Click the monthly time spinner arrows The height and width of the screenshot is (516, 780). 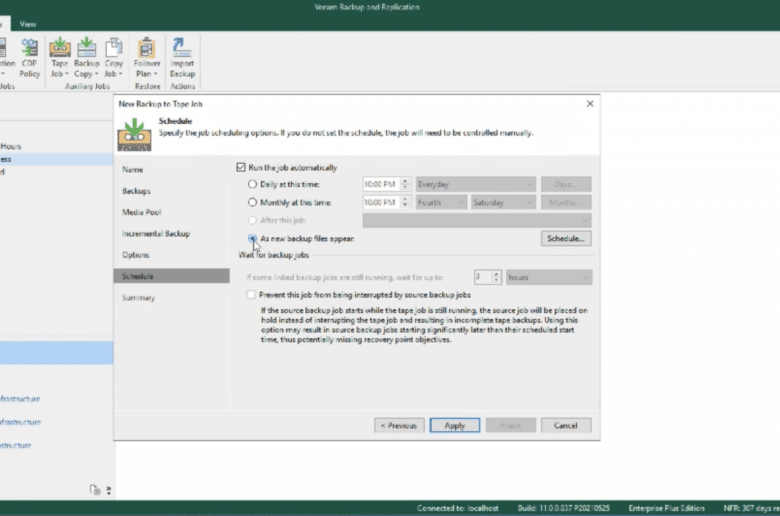click(x=405, y=203)
